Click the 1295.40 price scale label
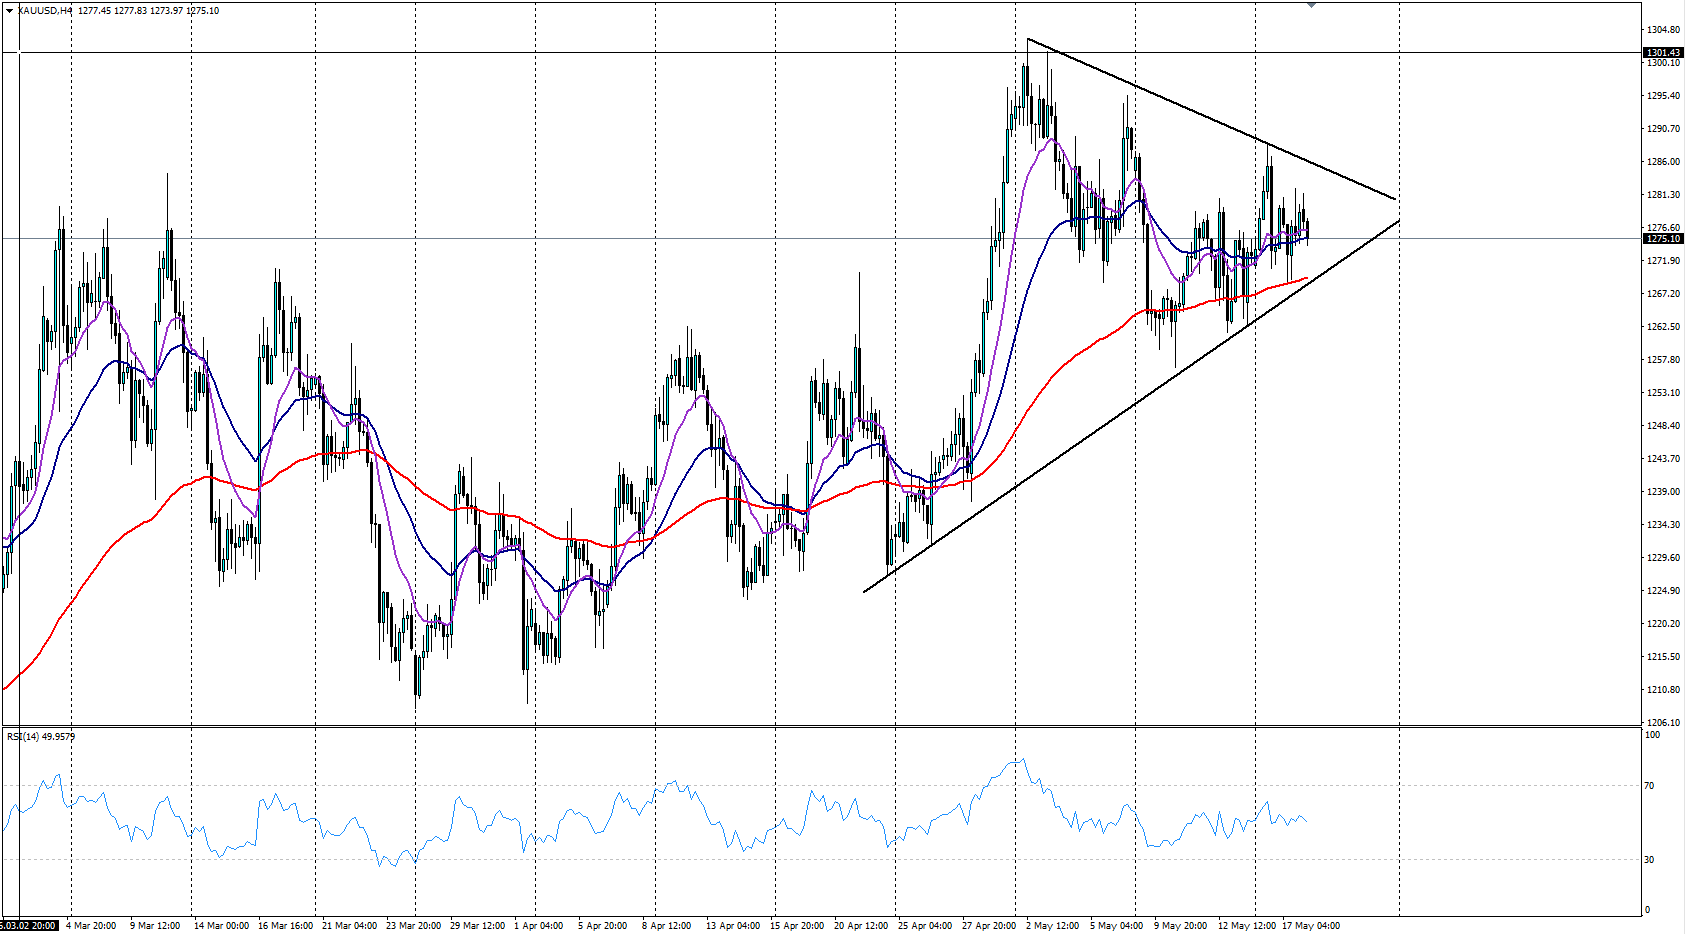Image resolution: width=1685 pixels, height=934 pixels. click(x=1663, y=96)
